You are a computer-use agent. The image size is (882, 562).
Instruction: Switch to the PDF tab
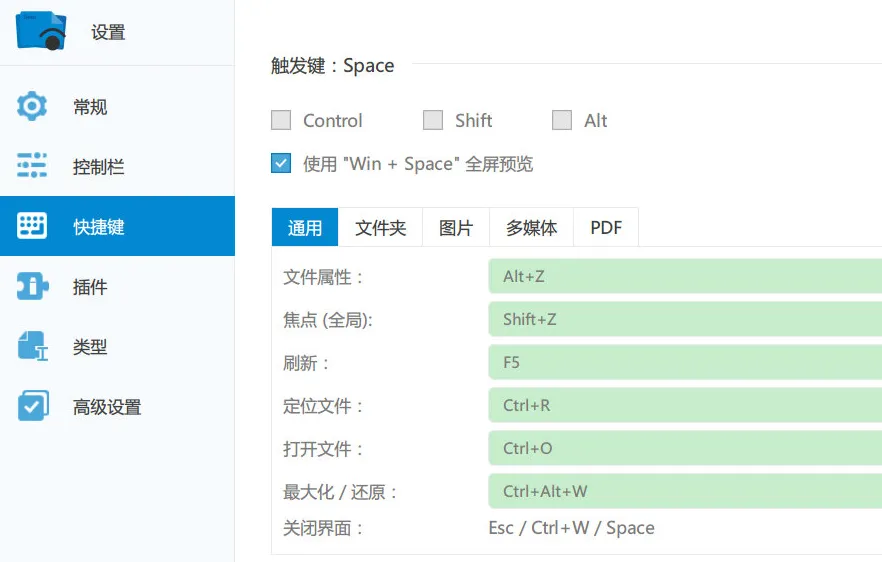click(x=606, y=228)
